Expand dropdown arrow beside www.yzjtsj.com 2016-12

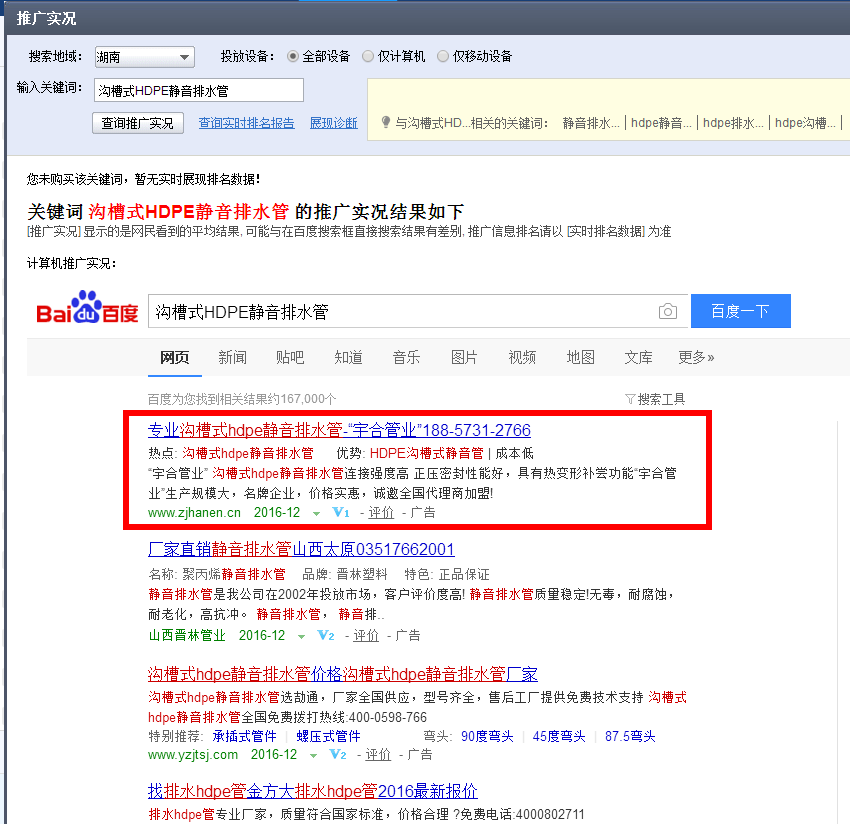click(x=313, y=756)
